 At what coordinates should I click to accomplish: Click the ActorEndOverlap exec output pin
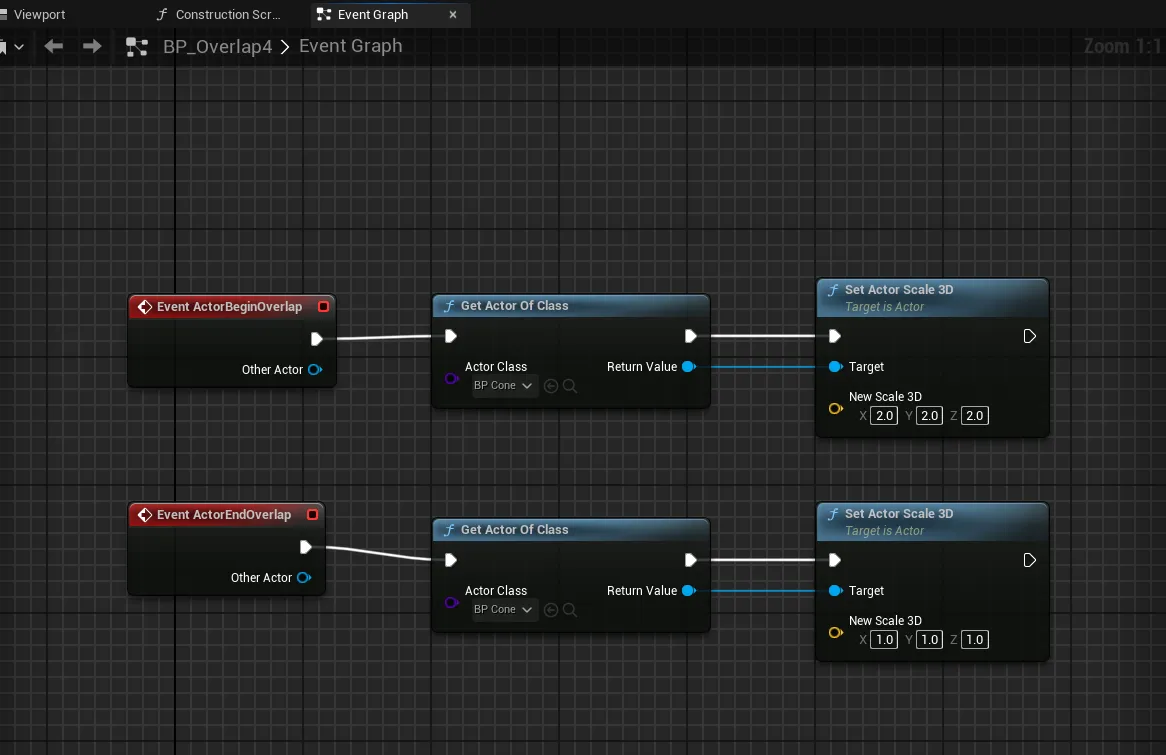(306, 547)
